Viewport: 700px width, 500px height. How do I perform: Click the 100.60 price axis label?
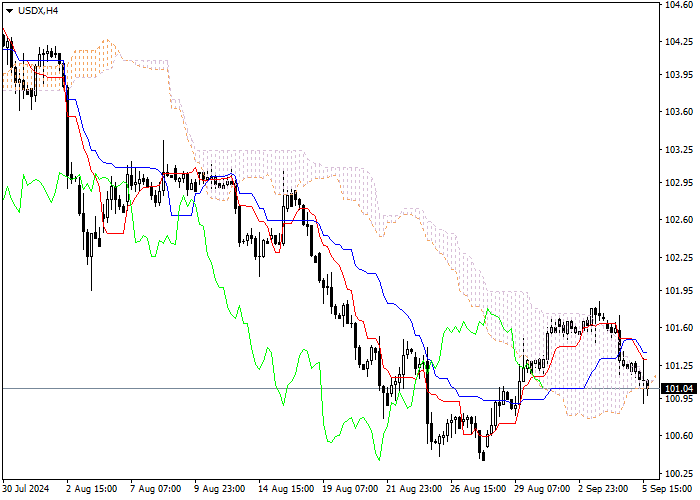[x=679, y=436]
